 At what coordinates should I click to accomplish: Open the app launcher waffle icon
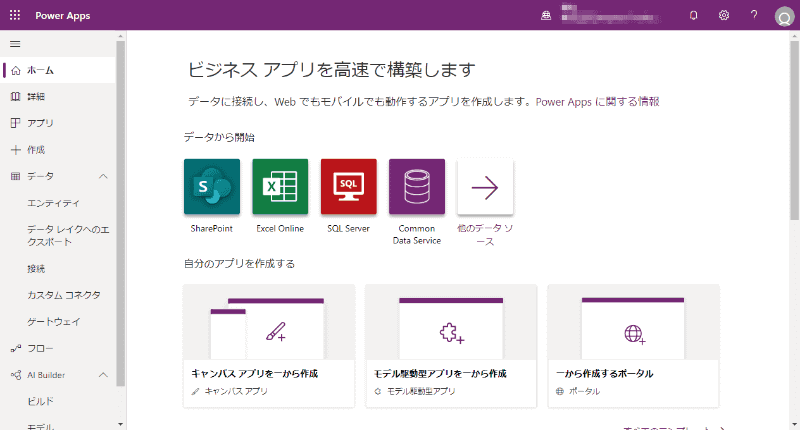(15, 15)
